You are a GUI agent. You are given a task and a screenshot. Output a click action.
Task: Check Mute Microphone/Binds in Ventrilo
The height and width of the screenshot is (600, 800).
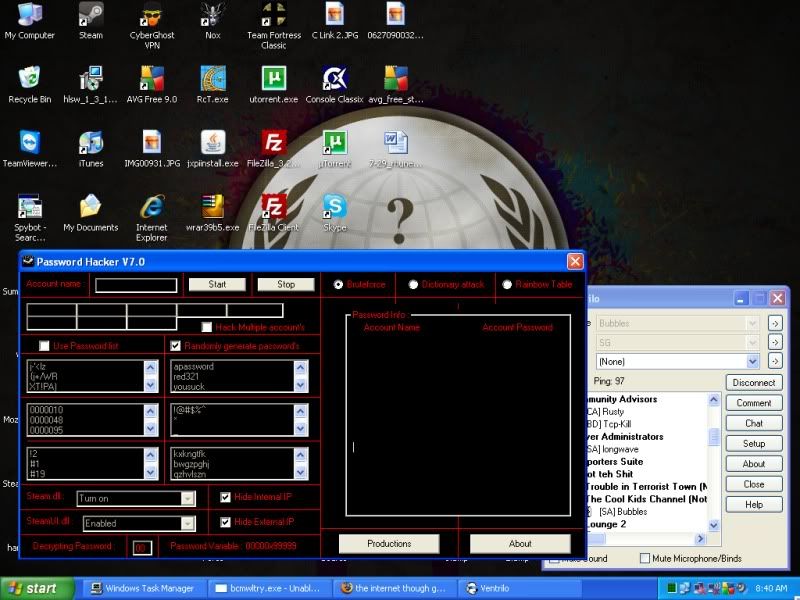click(x=645, y=558)
